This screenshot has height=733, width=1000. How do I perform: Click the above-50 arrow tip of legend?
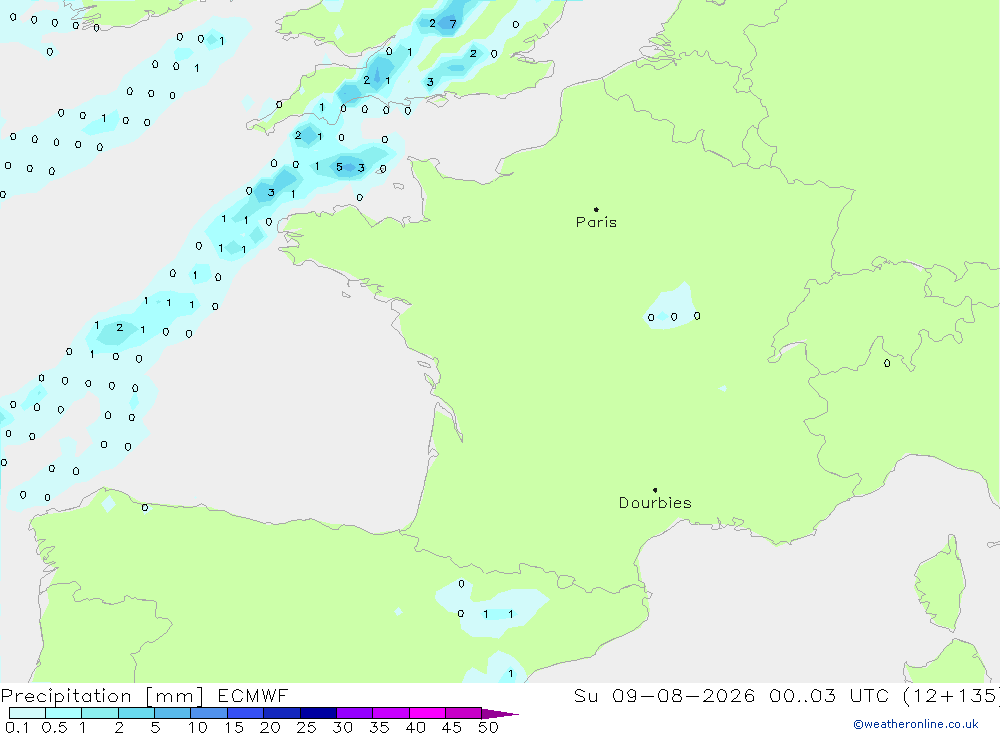[500, 714]
